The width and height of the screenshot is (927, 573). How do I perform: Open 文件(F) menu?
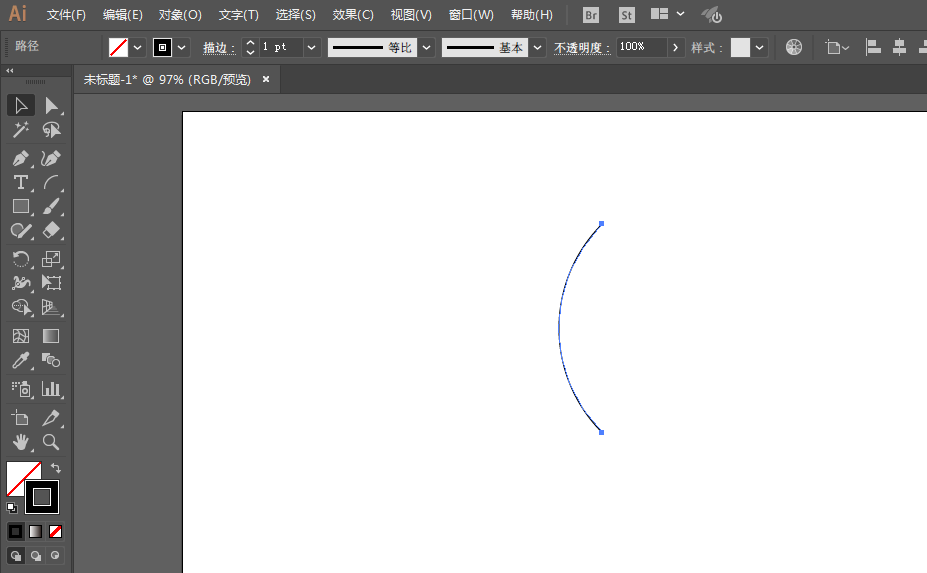66,15
